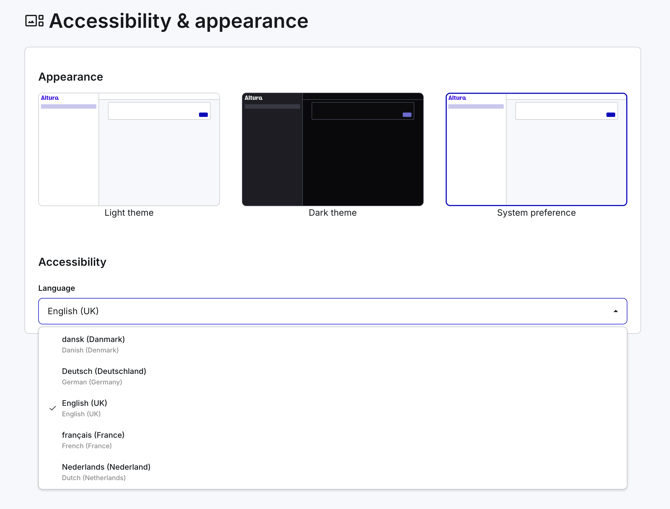Choose Deutsch (Deutschland) from the language list

[332, 376]
